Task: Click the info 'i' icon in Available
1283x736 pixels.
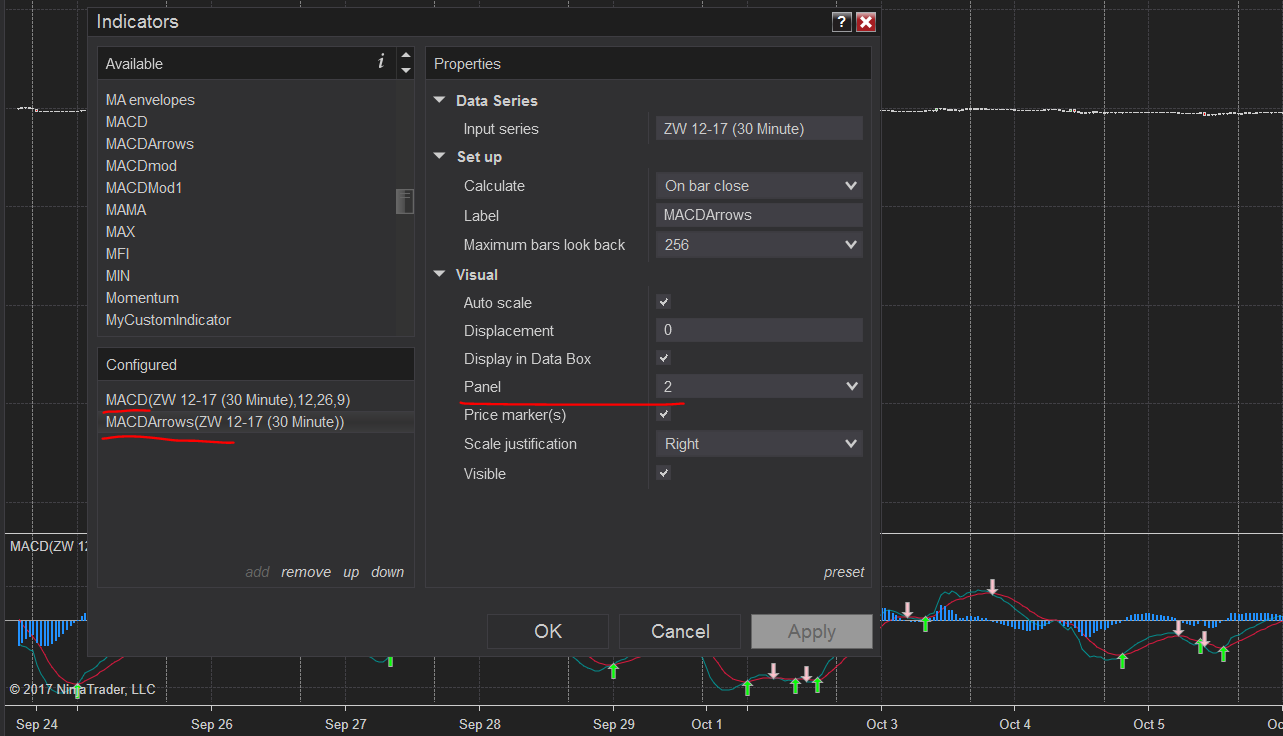Action: coord(381,62)
